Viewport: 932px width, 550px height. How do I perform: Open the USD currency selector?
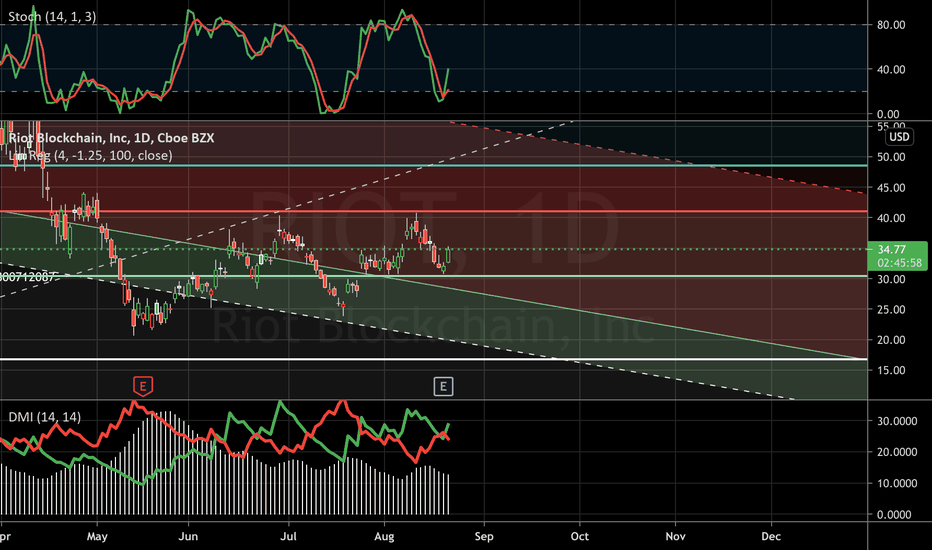coord(899,137)
